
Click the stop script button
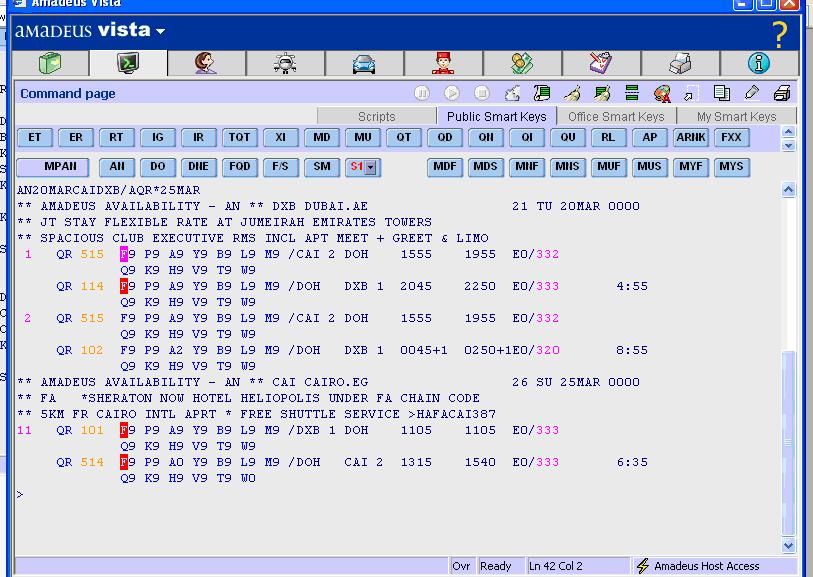coord(482,93)
